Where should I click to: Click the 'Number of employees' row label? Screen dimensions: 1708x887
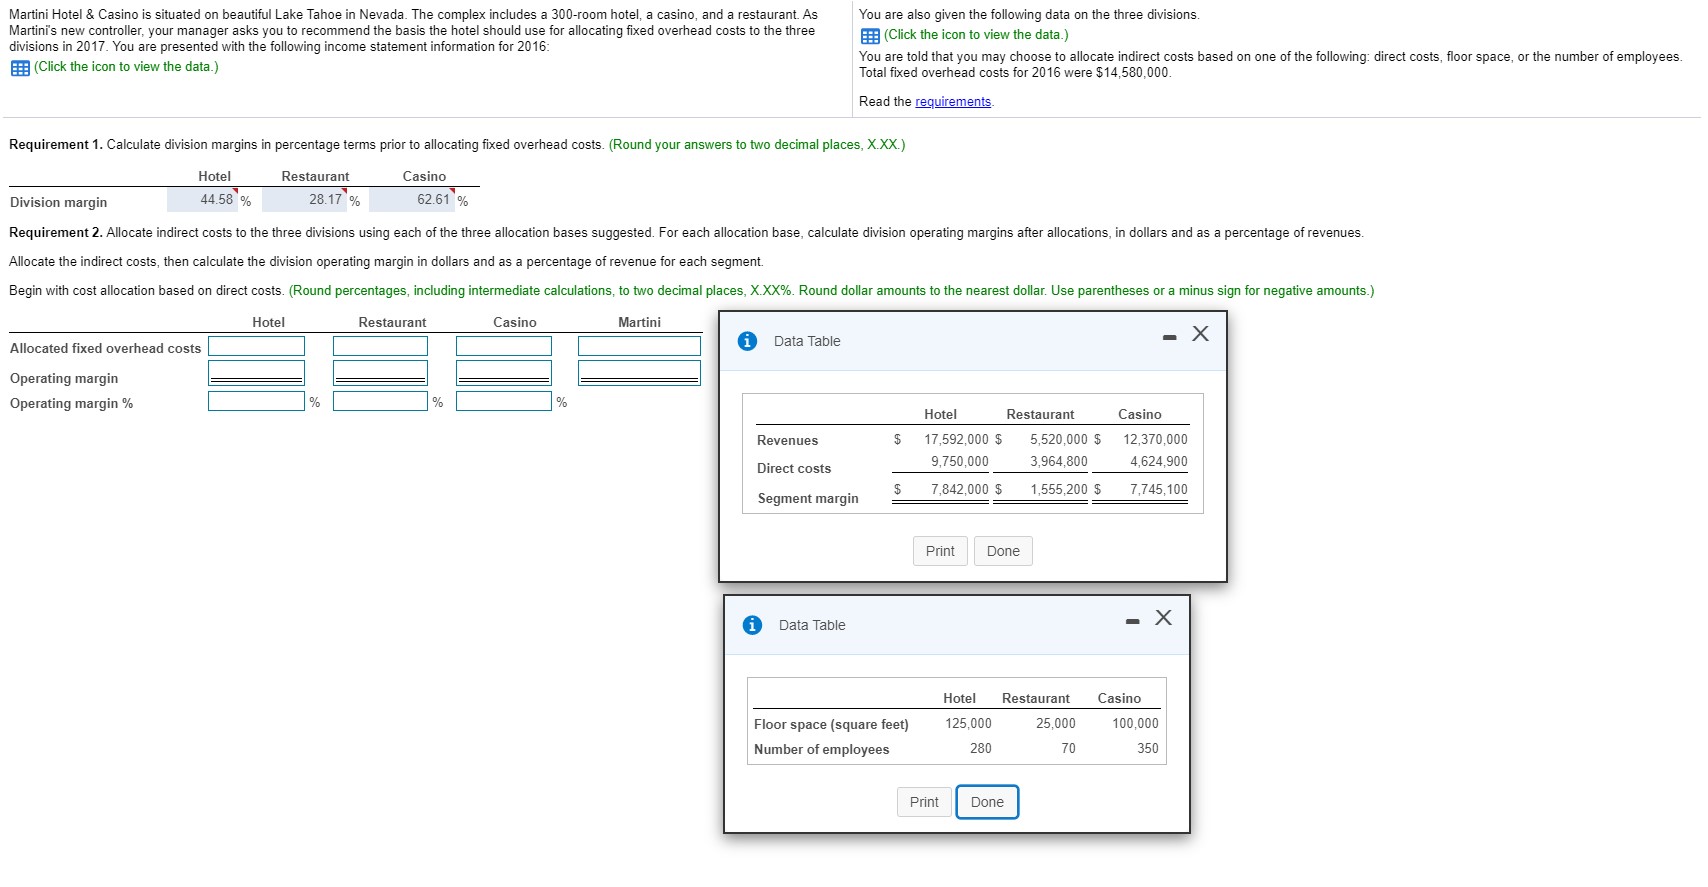(x=821, y=750)
